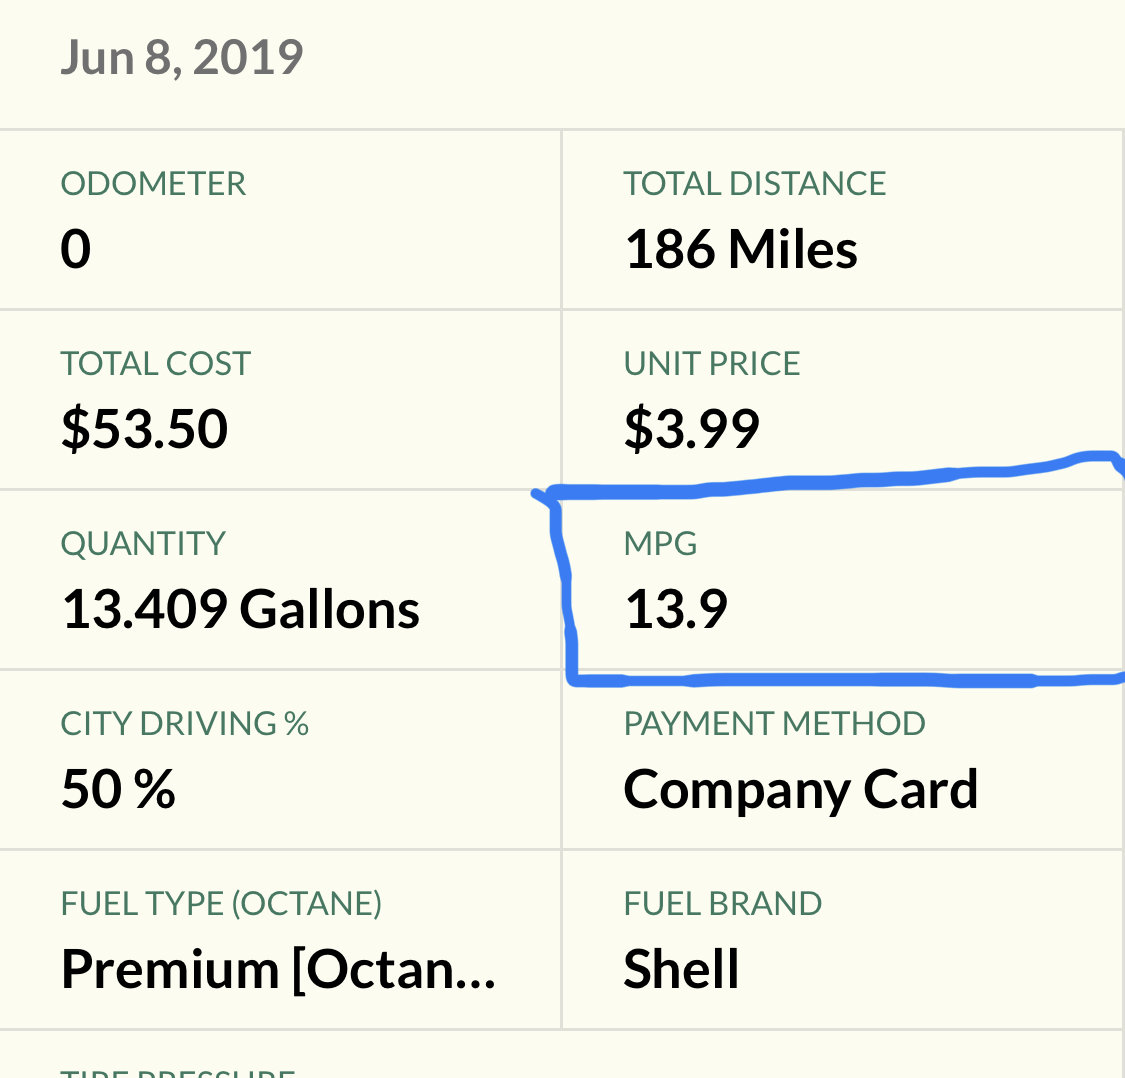Screen dimensions: 1125x1078
Task: Select the Odometer field showing 0
Action: 280,220
